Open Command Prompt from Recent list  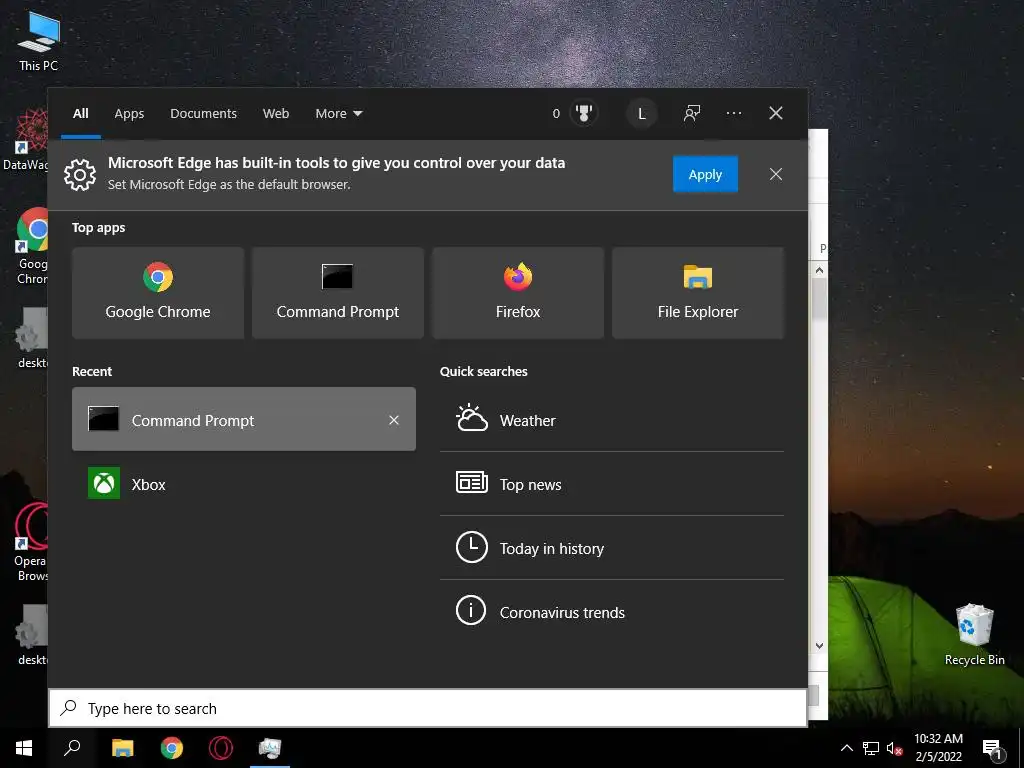244,419
